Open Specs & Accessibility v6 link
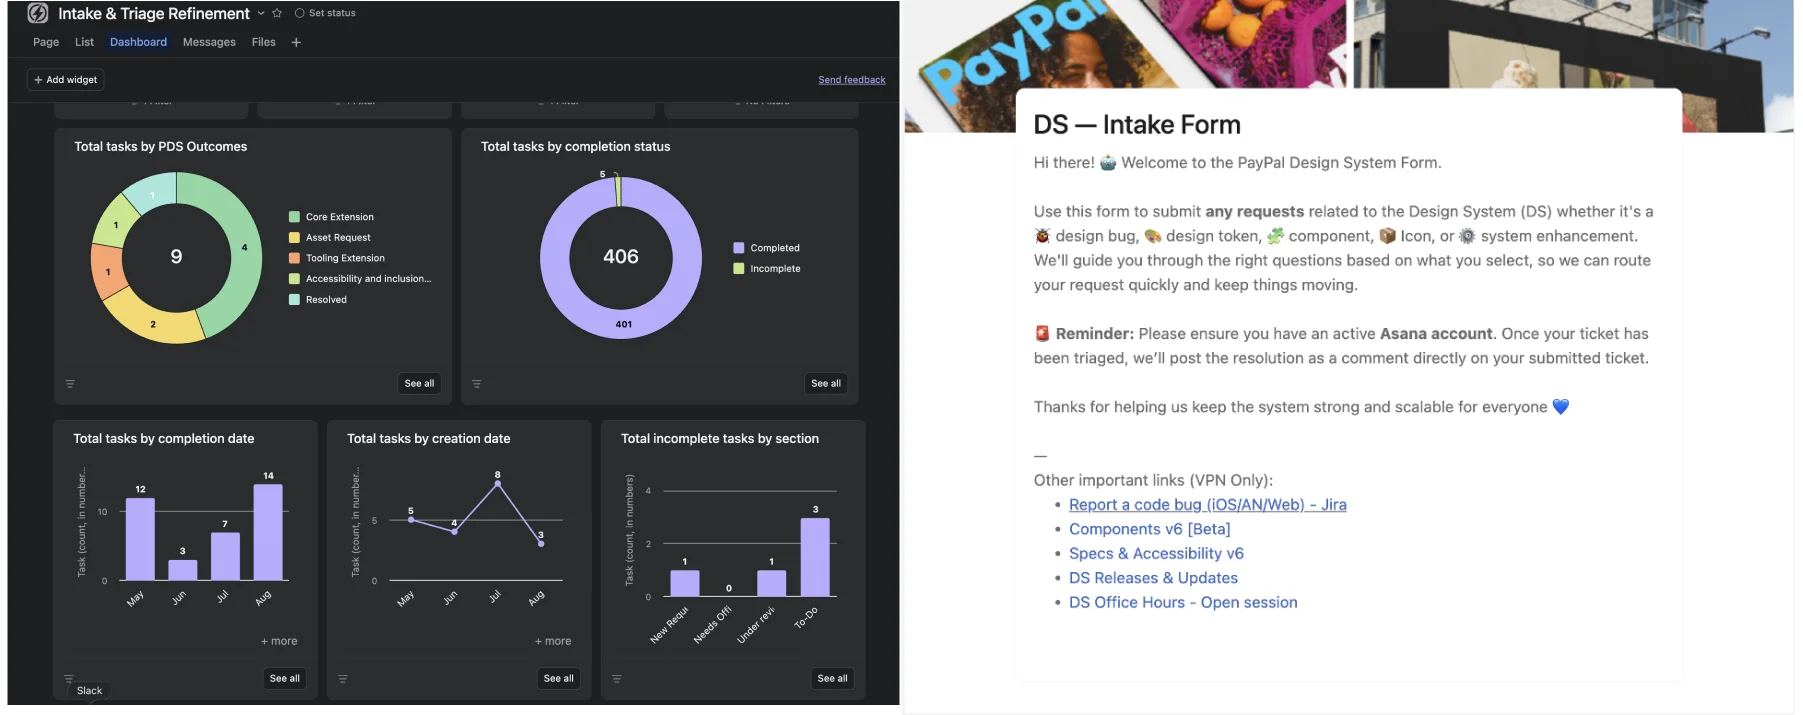 coord(1157,554)
